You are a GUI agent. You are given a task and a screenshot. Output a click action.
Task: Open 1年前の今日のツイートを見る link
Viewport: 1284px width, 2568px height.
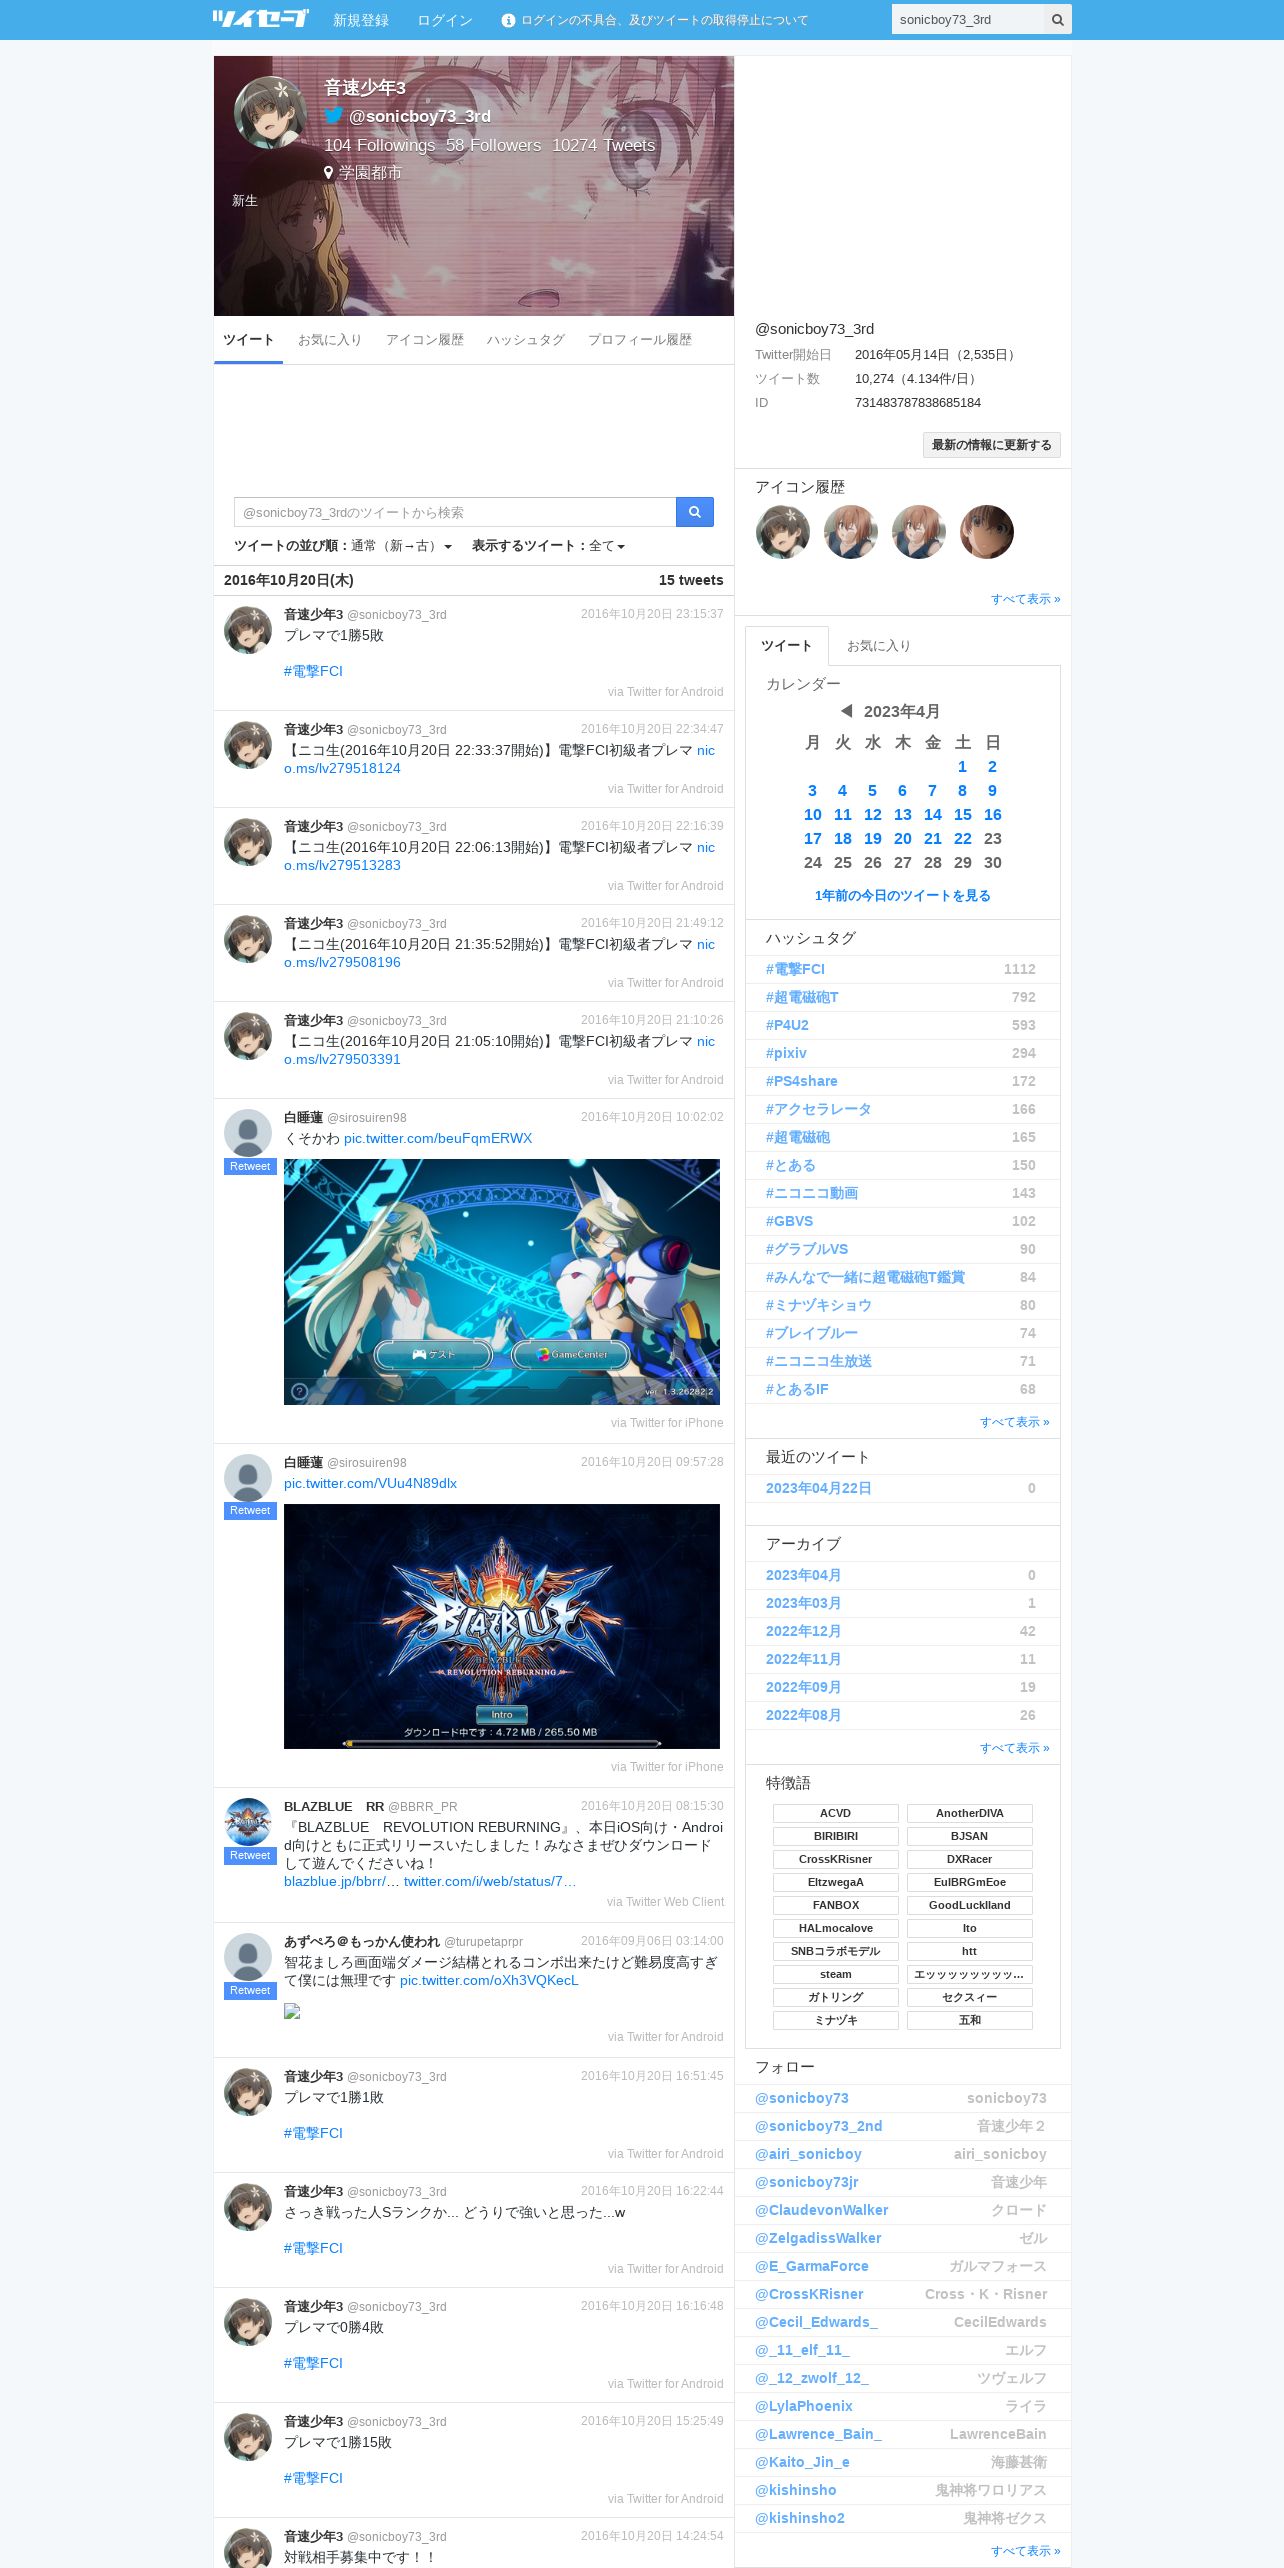(903, 896)
